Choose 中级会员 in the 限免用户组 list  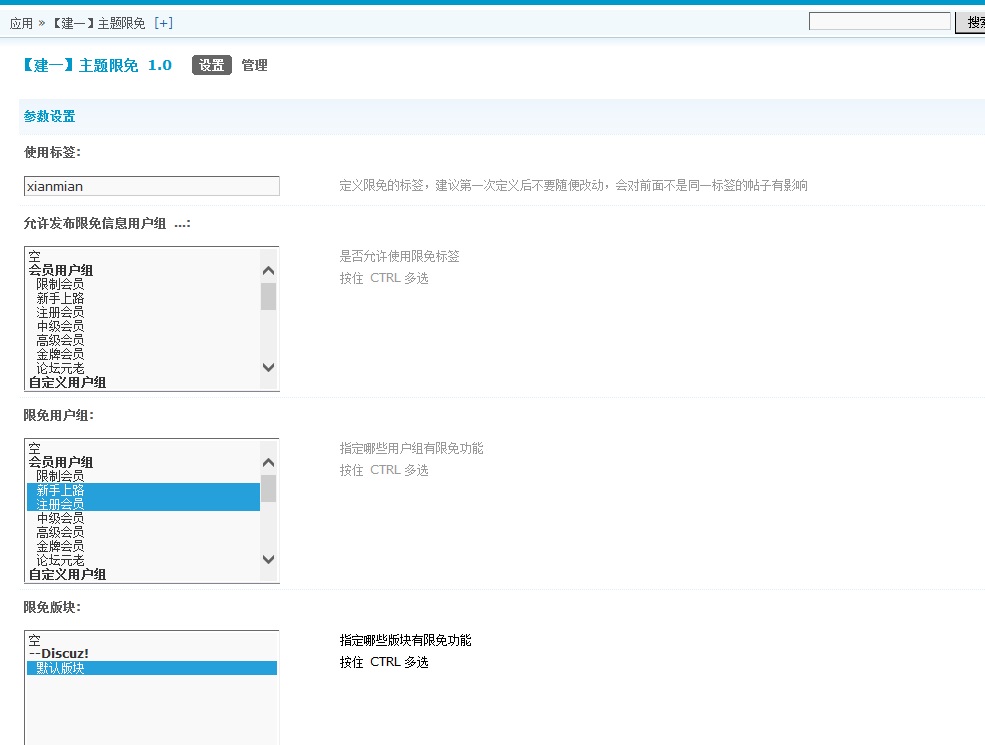[60, 518]
